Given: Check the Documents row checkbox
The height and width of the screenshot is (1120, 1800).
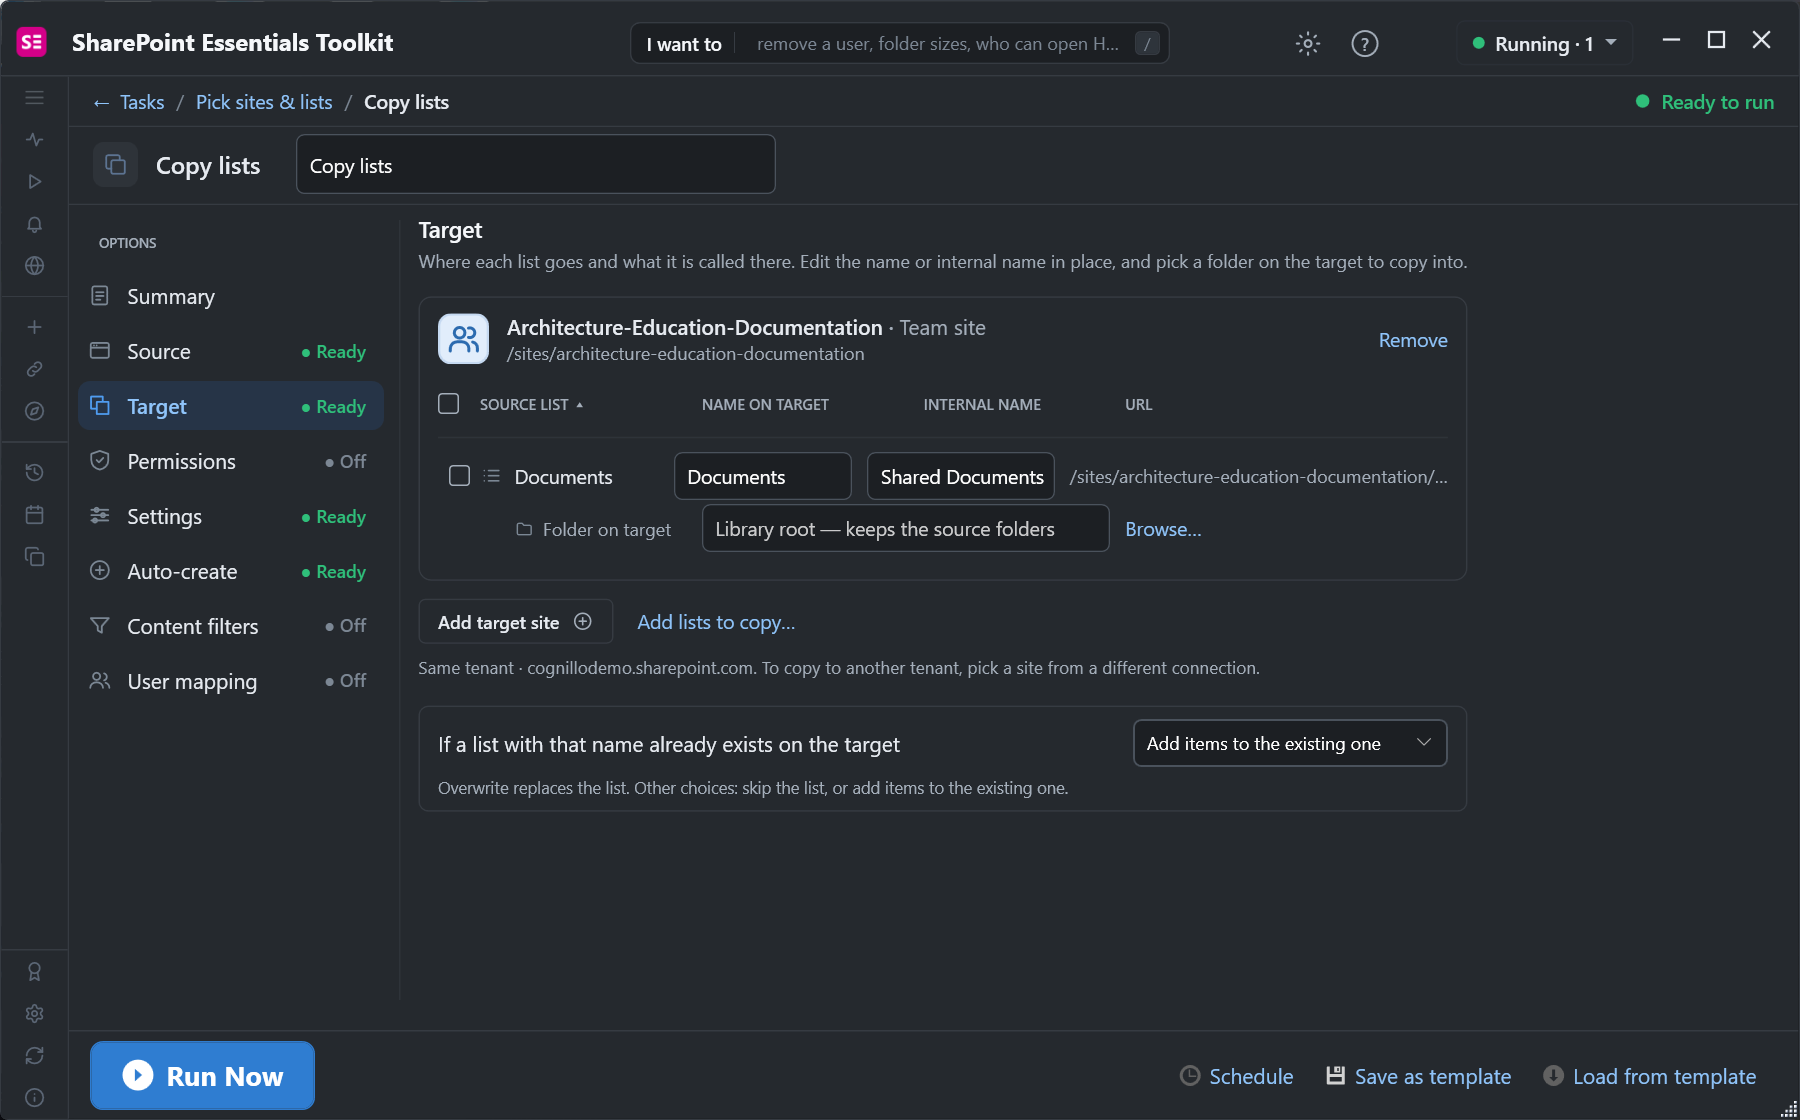Looking at the screenshot, I should click(459, 475).
